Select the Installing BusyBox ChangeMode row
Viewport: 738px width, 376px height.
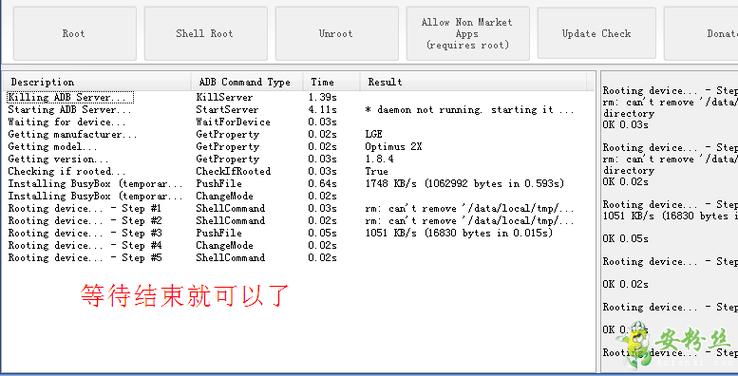pos(299,196)
